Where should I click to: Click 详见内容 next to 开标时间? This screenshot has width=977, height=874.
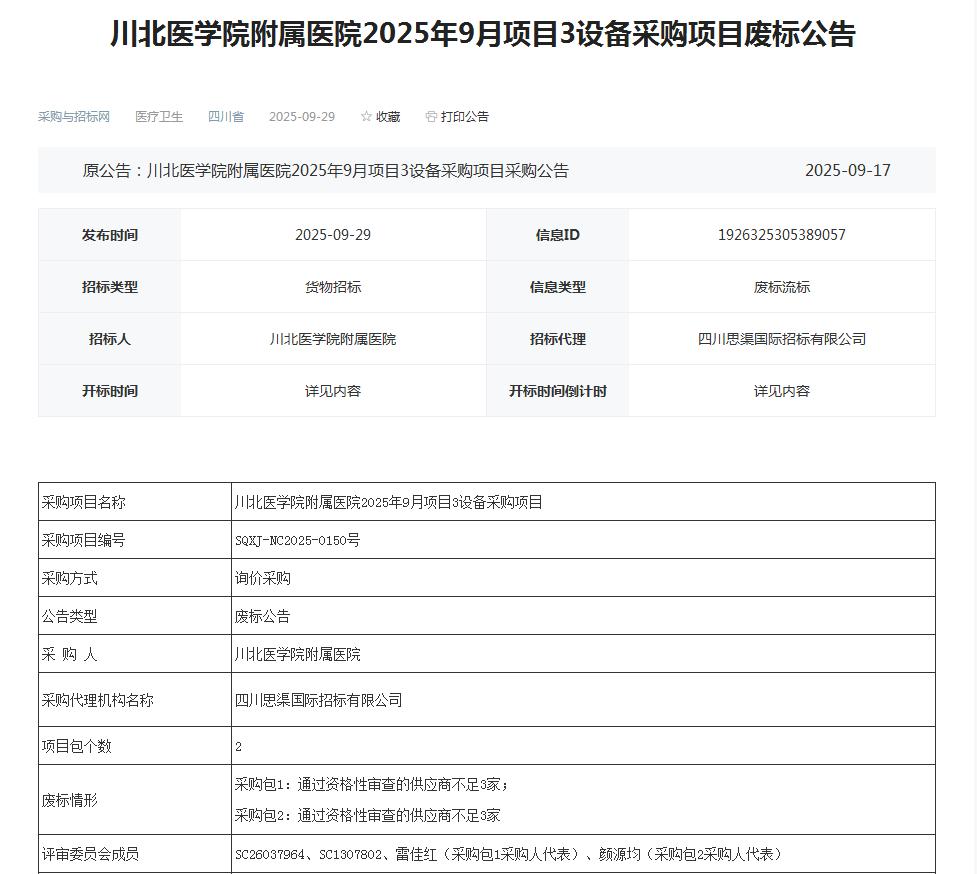click(x=332, y=391)
